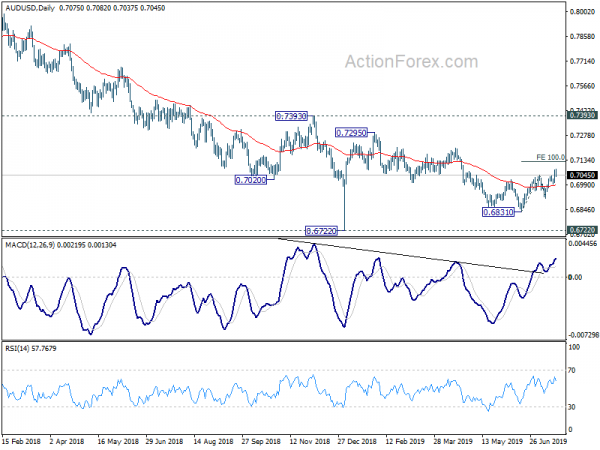600x450 pixels.
Task: Click the 0.70200 support level label
Action: click(251, 180)
